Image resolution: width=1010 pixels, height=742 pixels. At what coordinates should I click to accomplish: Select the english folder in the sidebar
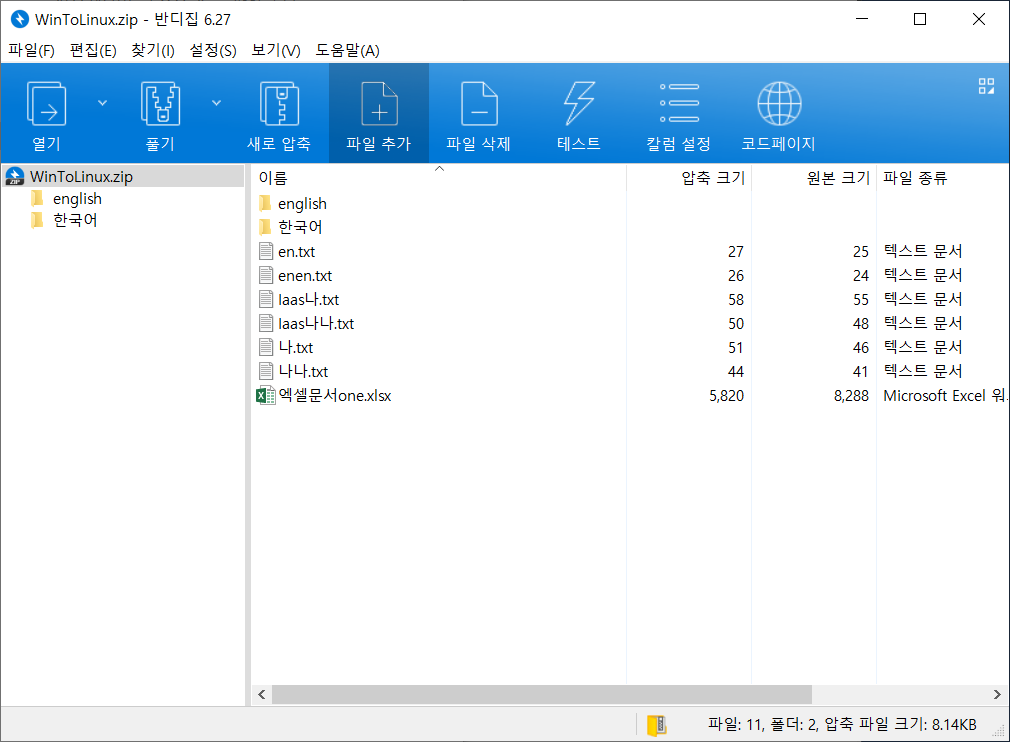point(77,198)
